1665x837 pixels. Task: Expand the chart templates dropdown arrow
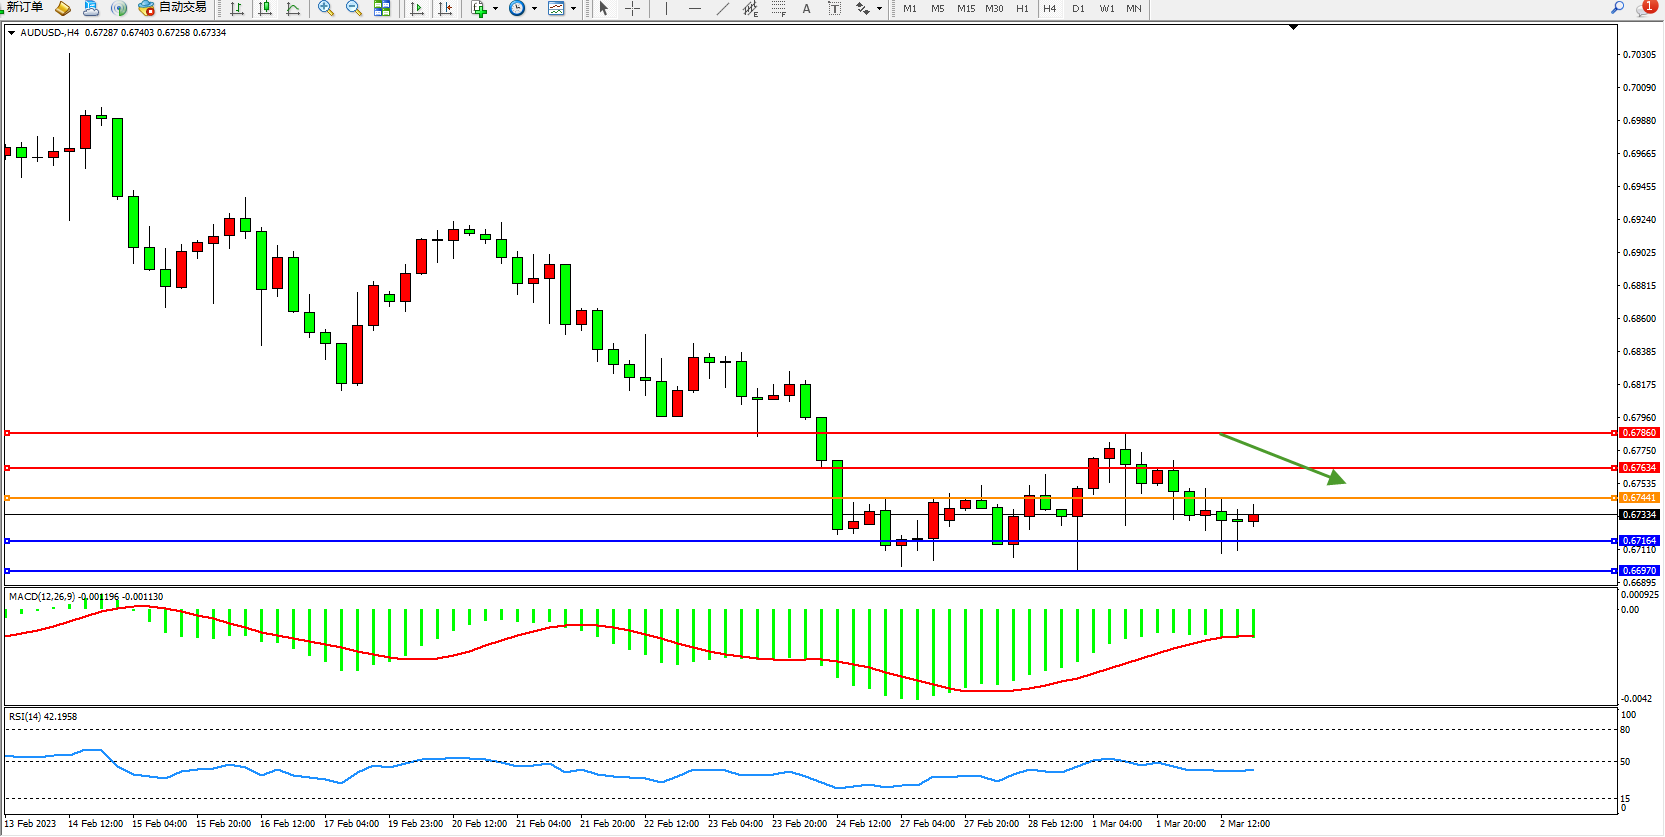pos(573,9)
